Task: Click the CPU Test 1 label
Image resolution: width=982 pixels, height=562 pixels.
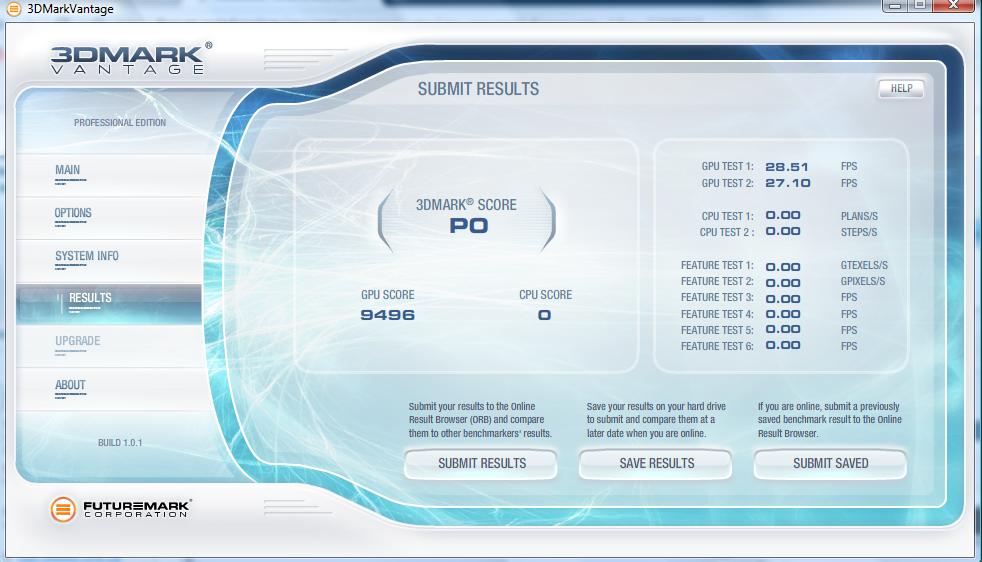Action: [x=727, y=216]
